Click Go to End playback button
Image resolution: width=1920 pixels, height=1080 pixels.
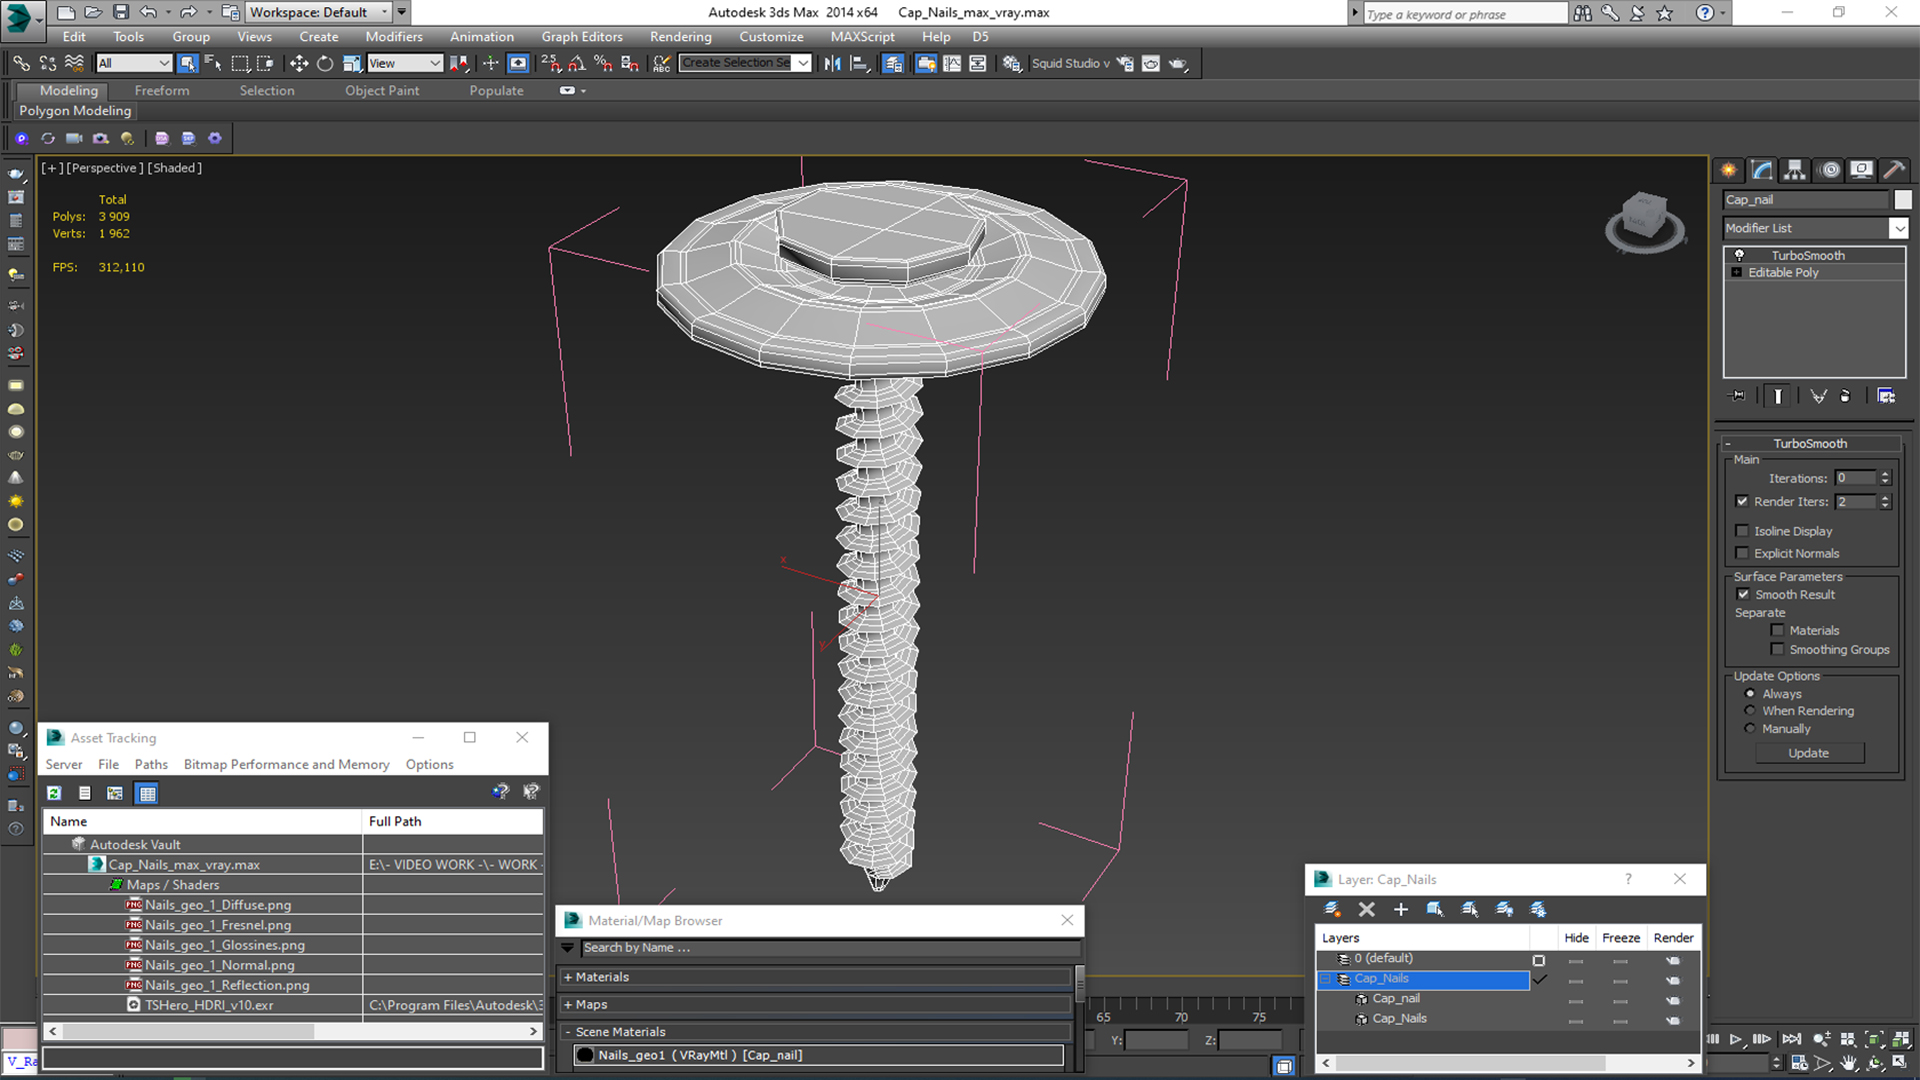[1792, 1040]
